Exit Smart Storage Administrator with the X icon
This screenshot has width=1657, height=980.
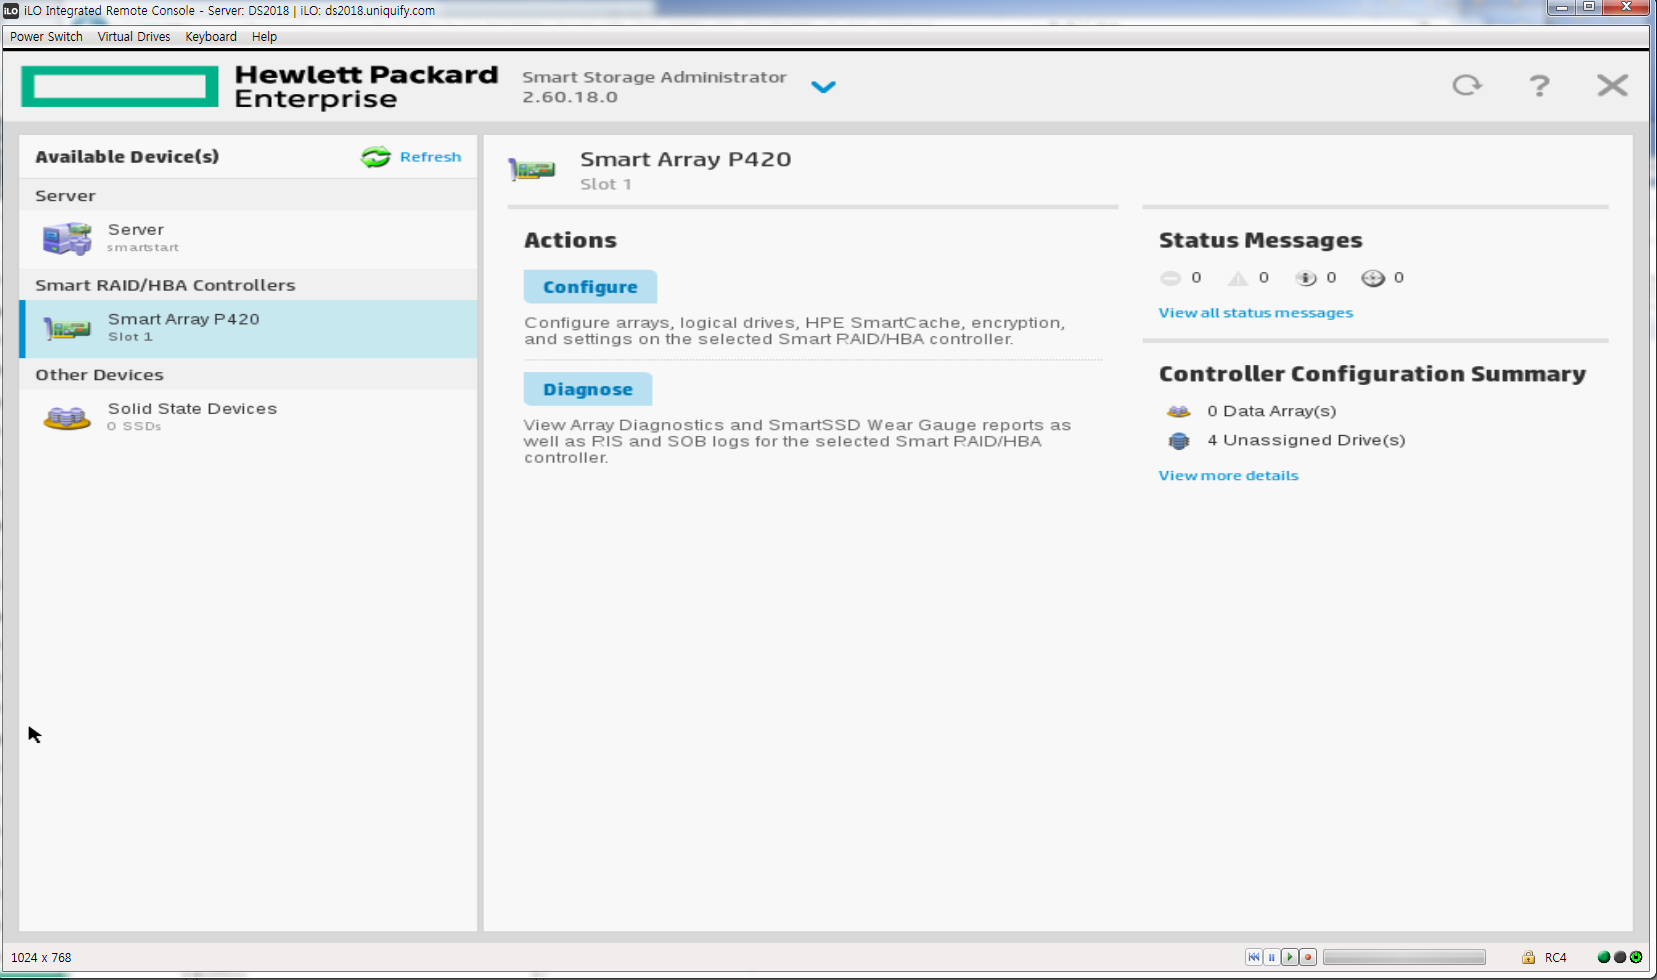tap(1612, 85)
